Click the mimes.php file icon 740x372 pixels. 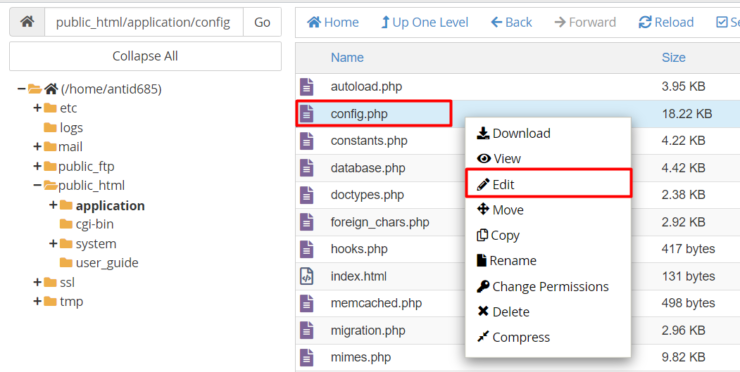click(x=307, y=357)
